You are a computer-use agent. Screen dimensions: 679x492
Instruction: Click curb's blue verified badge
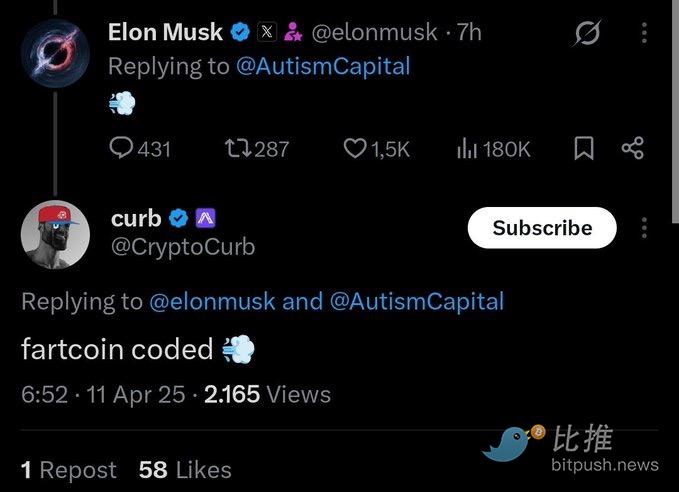(179, 218)
